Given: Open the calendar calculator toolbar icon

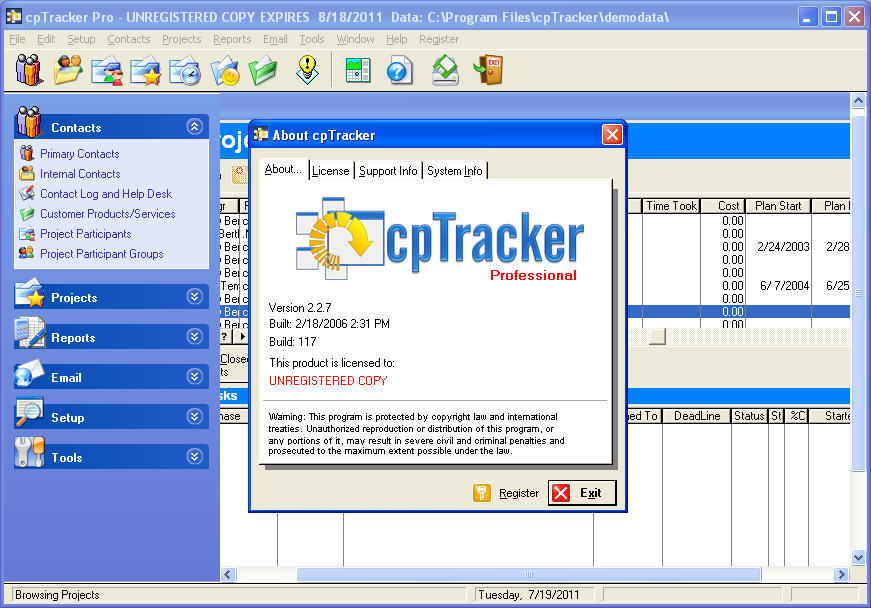Looking at the screenshot, I should pos(358,71).
